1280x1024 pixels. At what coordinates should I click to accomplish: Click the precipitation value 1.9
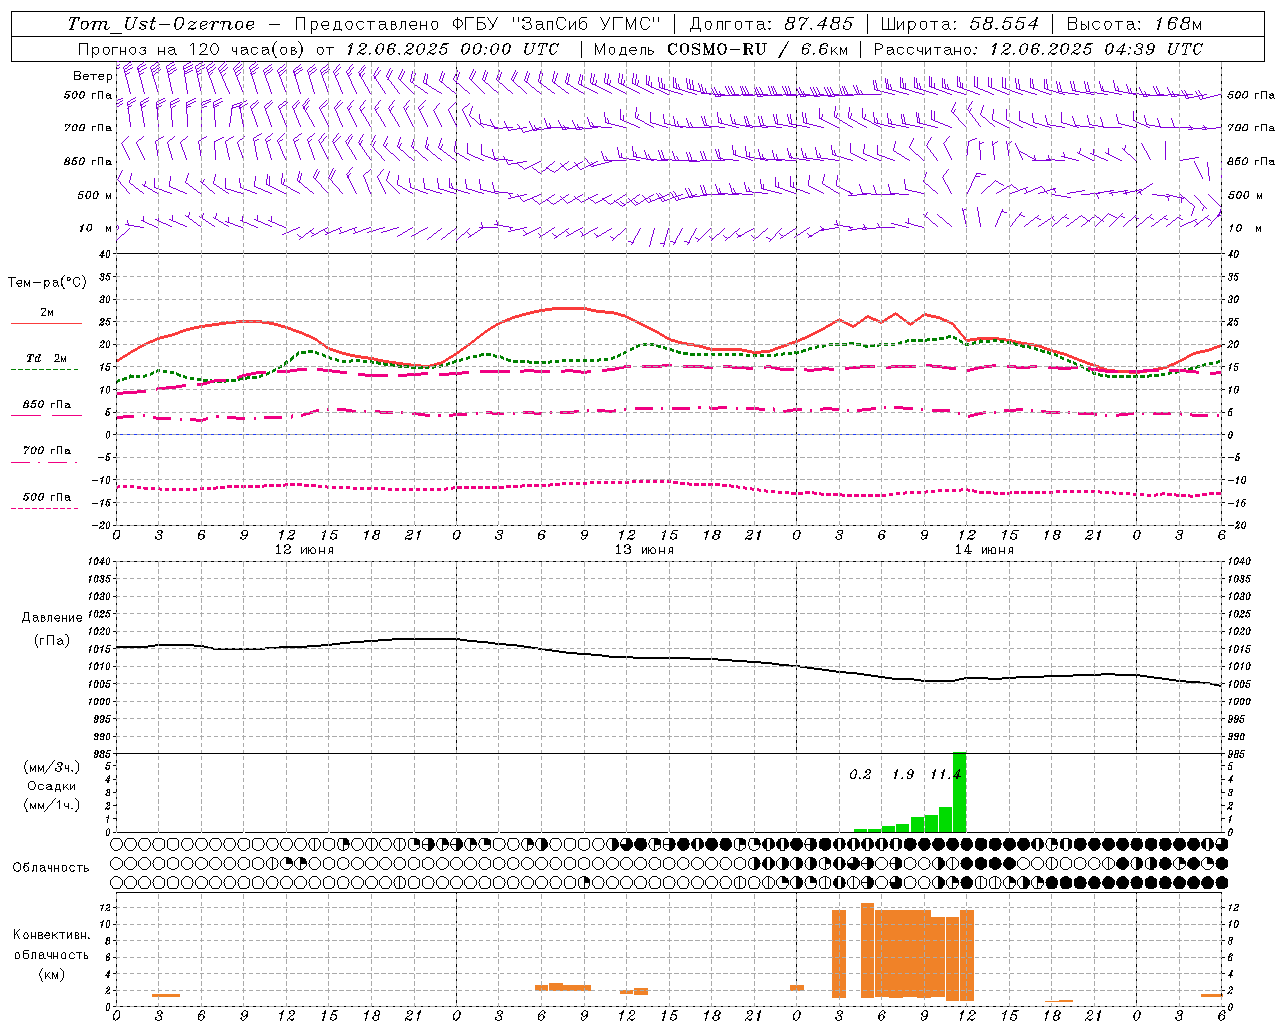[903, 775]
